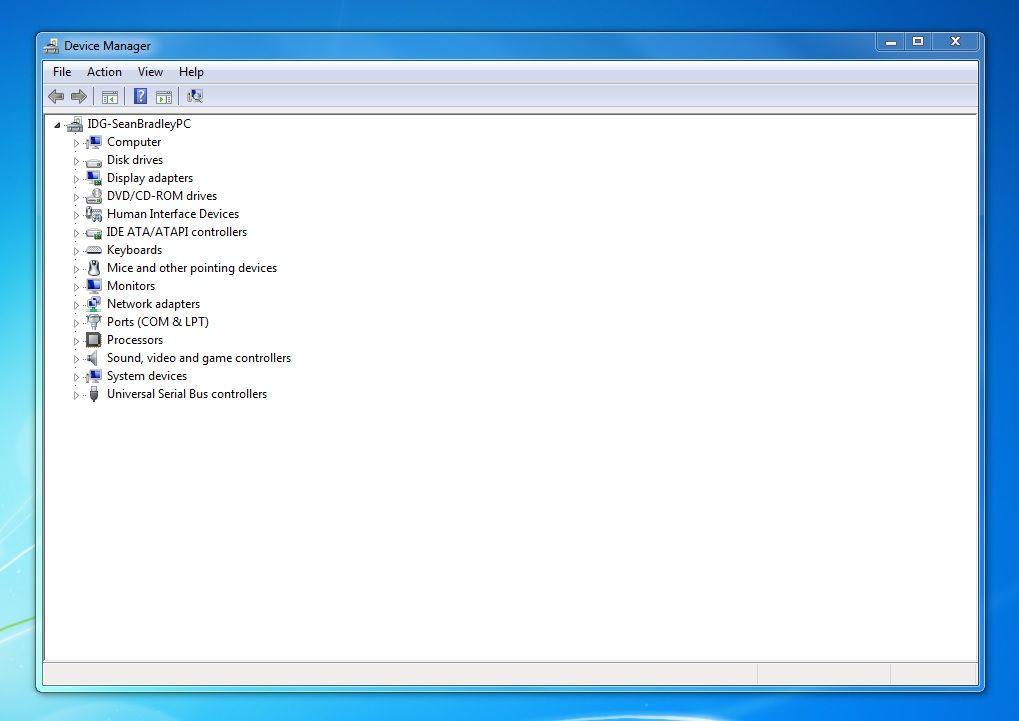1019x721 pixels.
Task: Select Sound, video and game controllers label
Action: coord(199,358)
